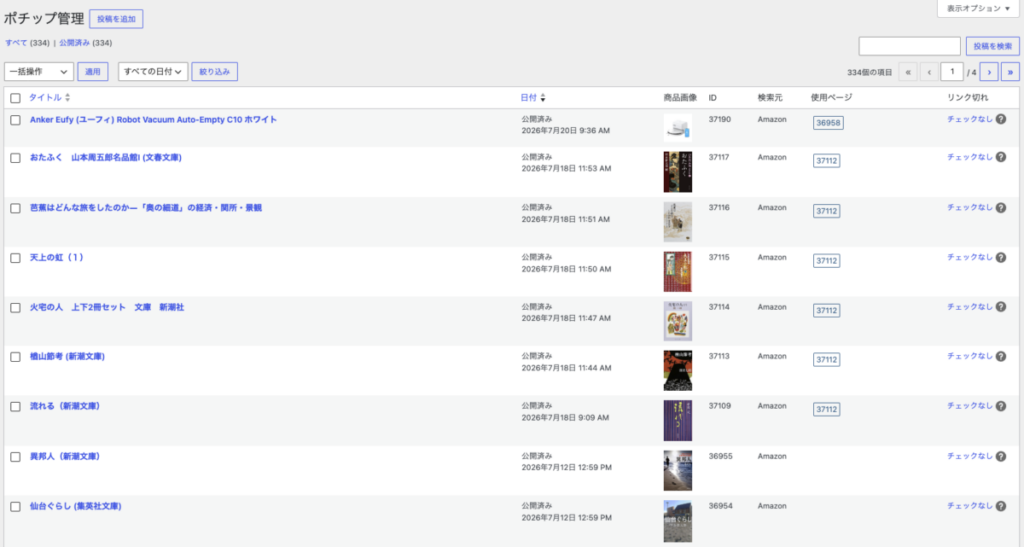Screen dimensions: 1024x547
Task: Click help icon in 天上の虹 row
Action: [x=1000, y=258]
